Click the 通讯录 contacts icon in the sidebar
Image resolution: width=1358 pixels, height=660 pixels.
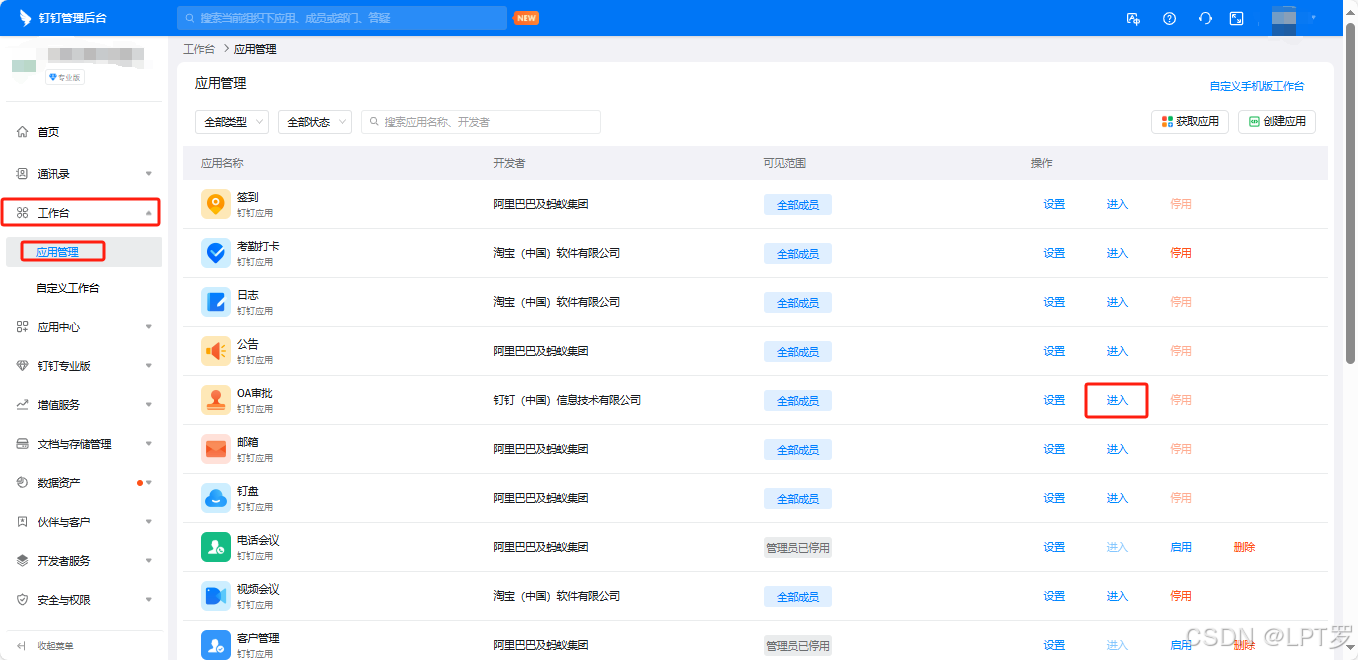pyautogui.click(x=22, y=173)
